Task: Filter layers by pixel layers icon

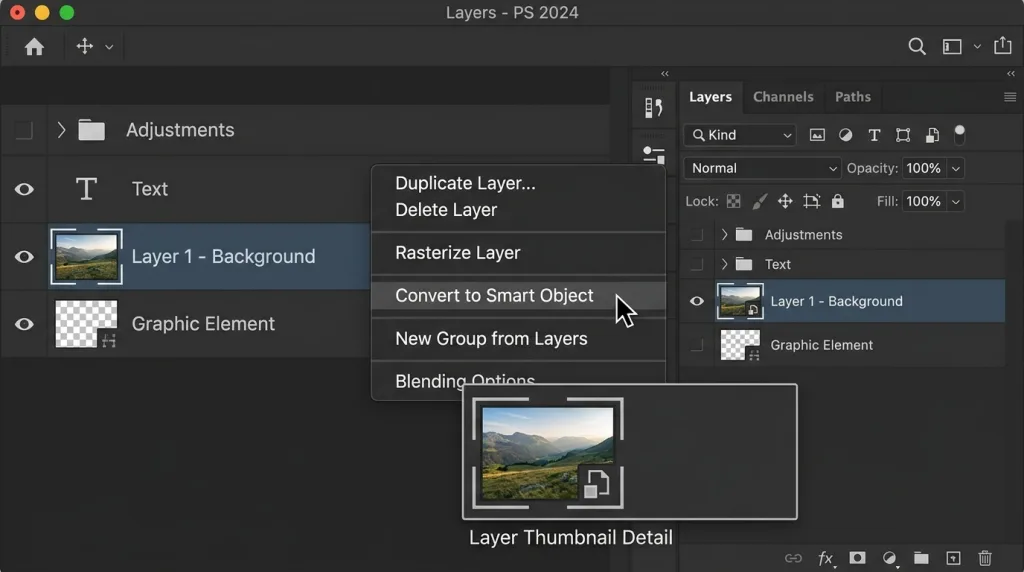Action: pos(817,135)
